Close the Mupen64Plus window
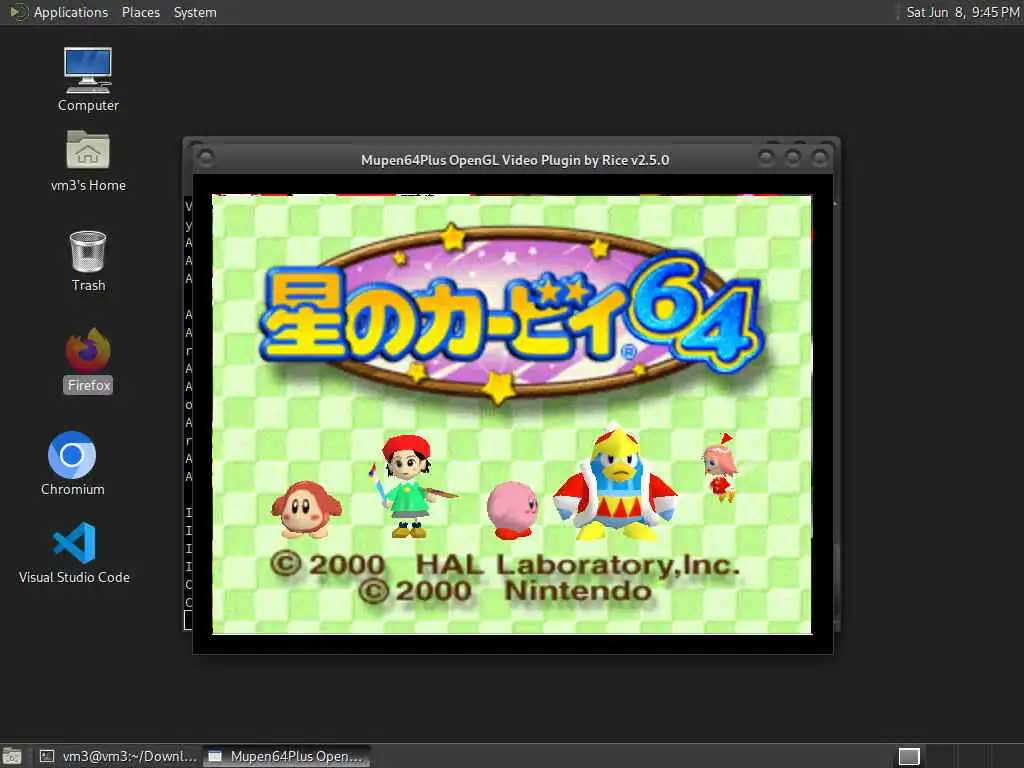1024x768 pixels. [x=820, y=157]
